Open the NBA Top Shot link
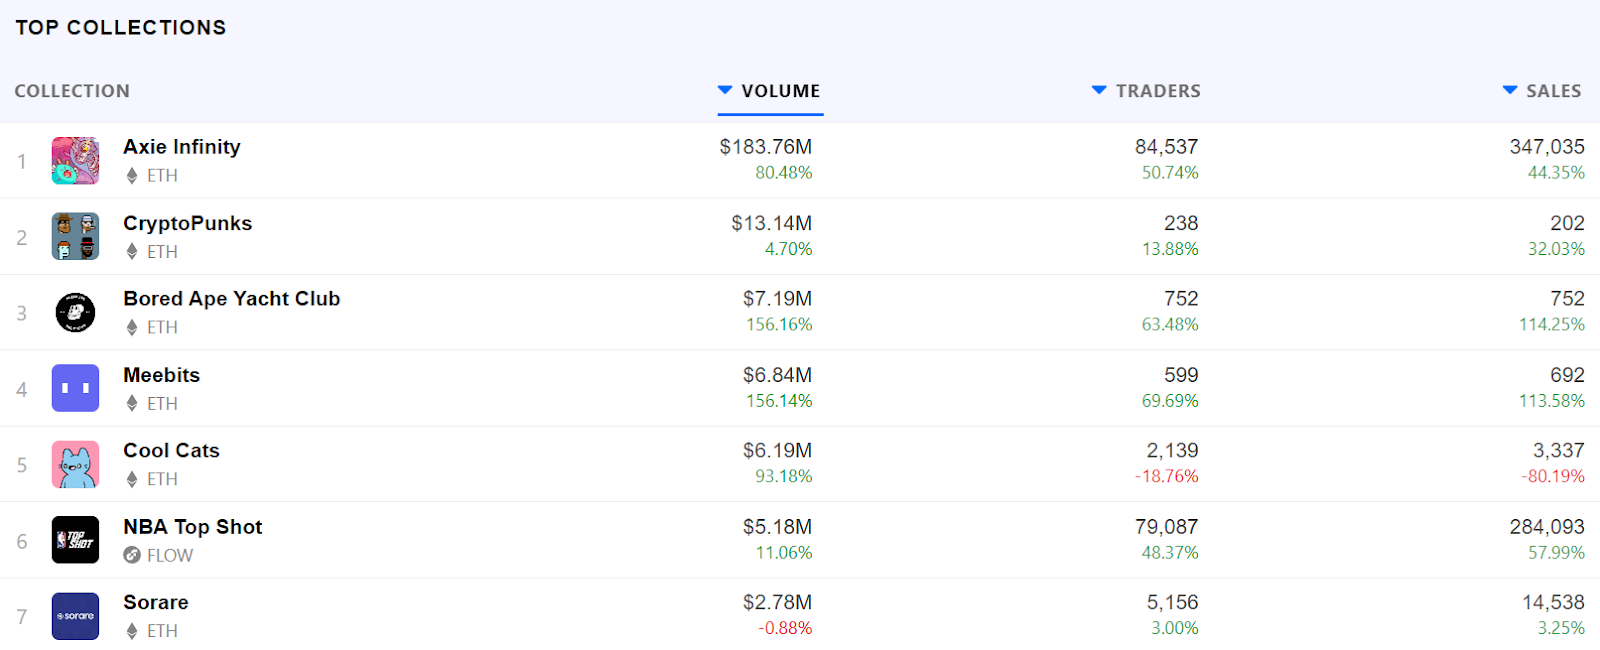 tap(193, 527)
